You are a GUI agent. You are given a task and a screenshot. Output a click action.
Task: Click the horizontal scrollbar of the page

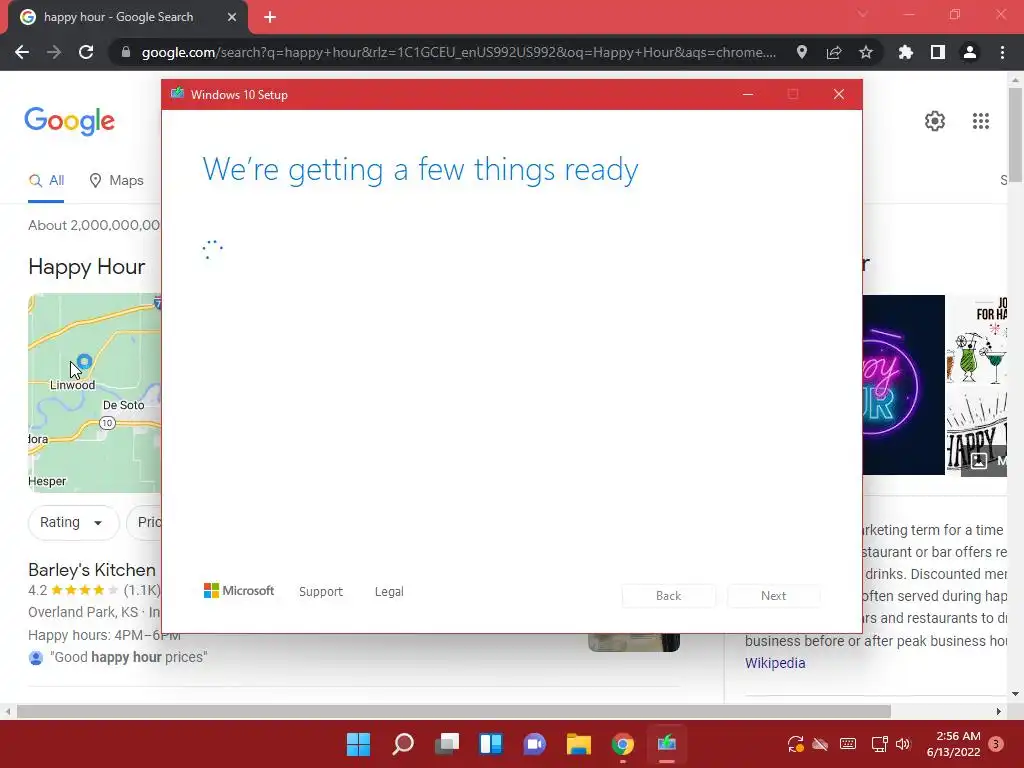coord(454,711)
